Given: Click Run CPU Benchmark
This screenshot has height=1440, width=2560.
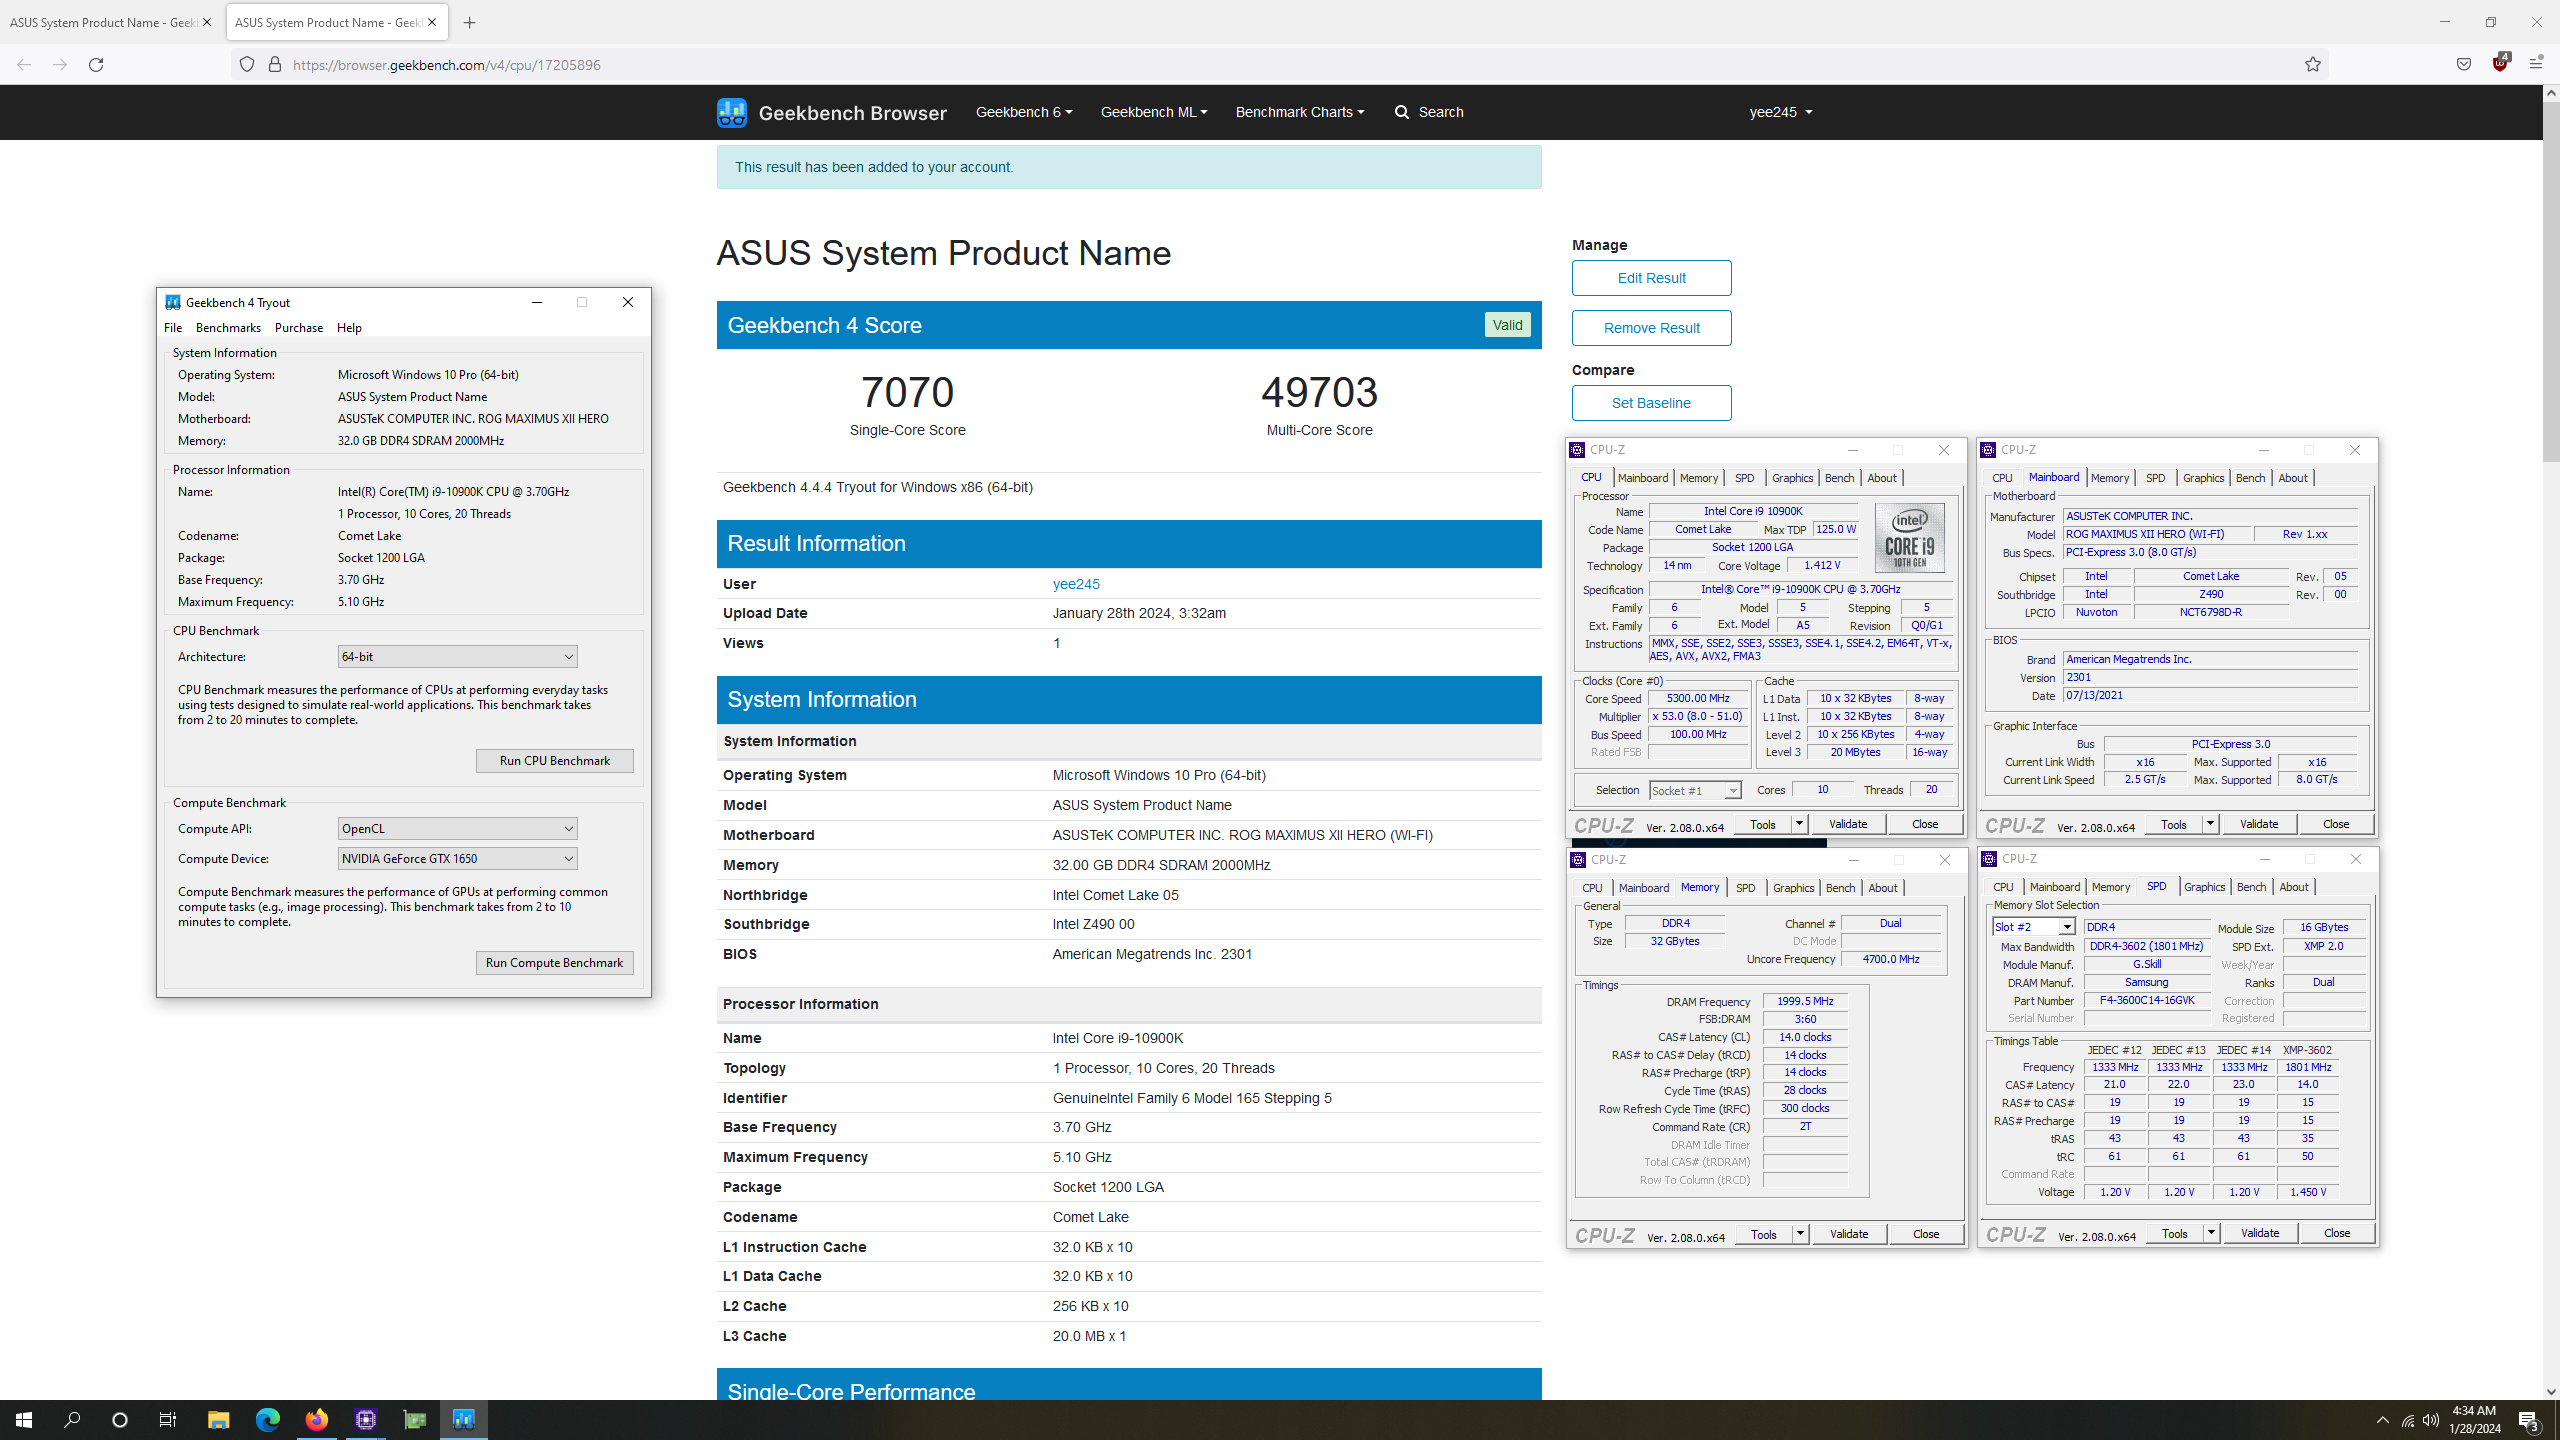Looking at the screenshot, I should point(554,761).
